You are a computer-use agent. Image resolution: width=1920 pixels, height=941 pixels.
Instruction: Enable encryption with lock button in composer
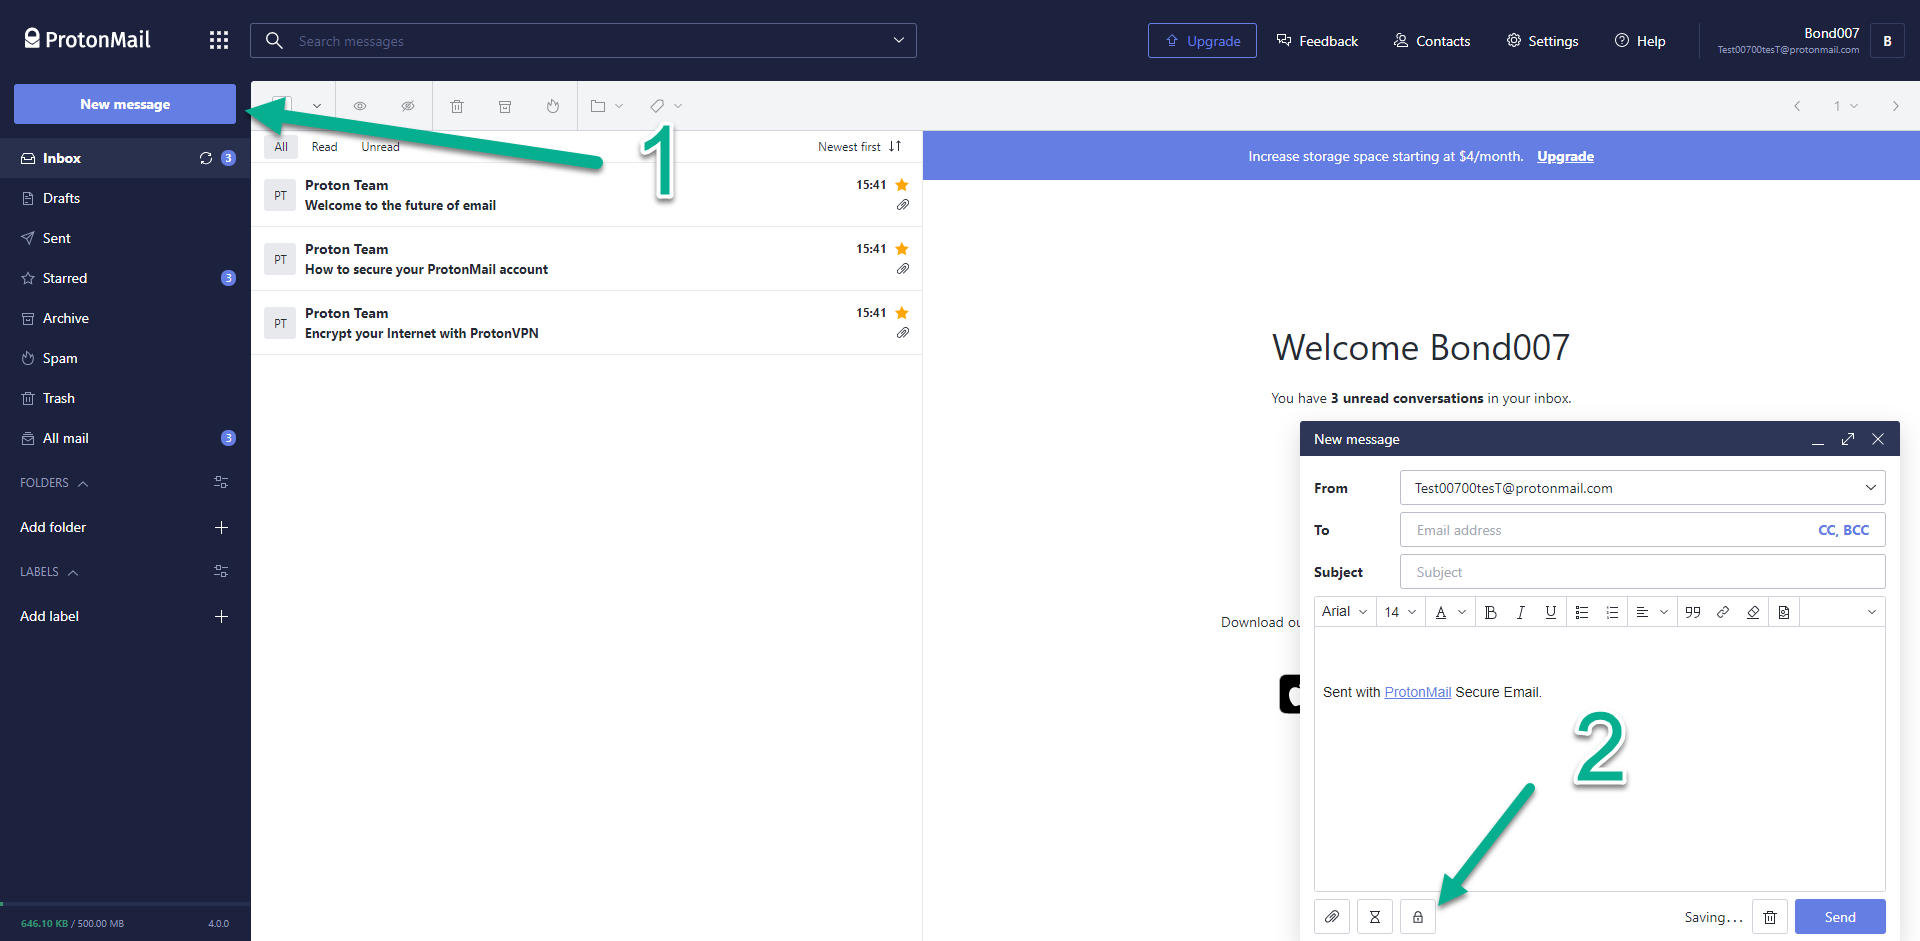(1418, 917)
